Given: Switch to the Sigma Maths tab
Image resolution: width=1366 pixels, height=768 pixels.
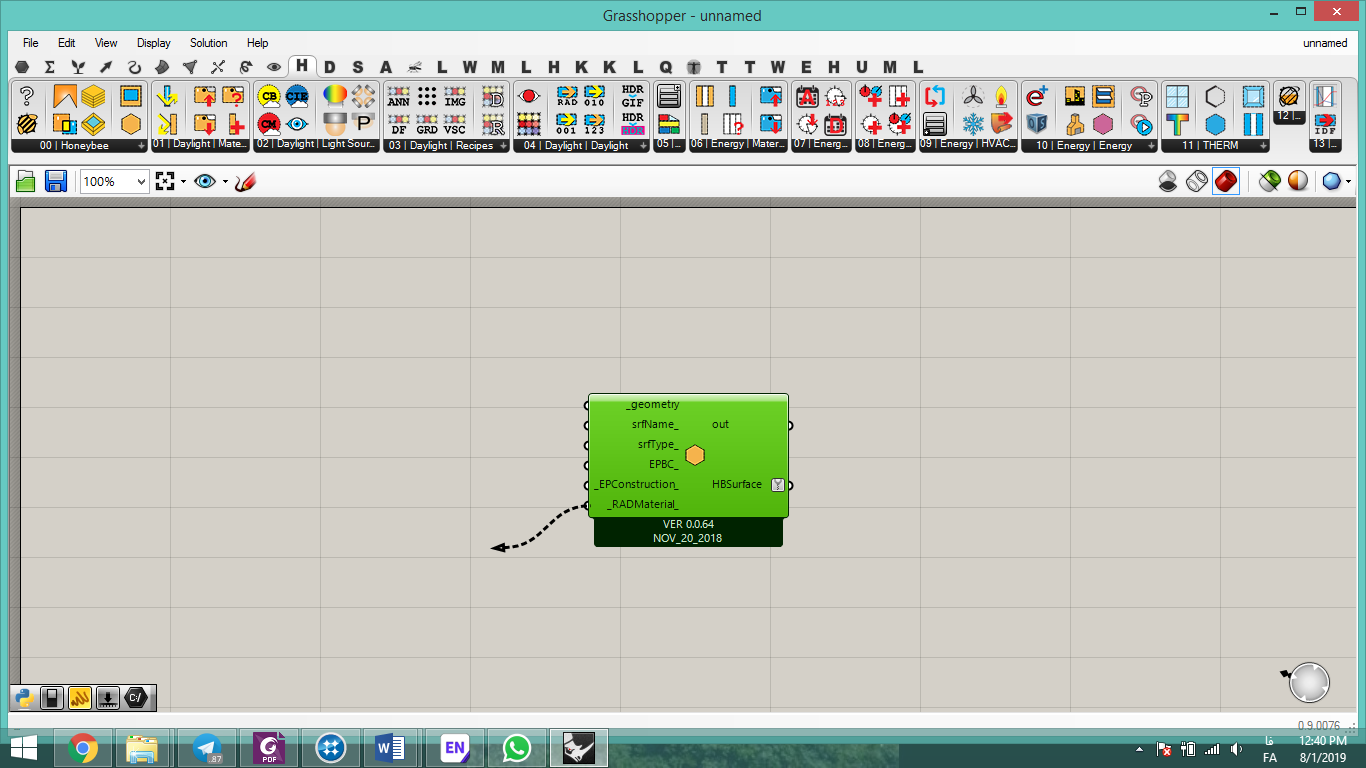Looking at the screenshot, I should click(x=49, y=67).
